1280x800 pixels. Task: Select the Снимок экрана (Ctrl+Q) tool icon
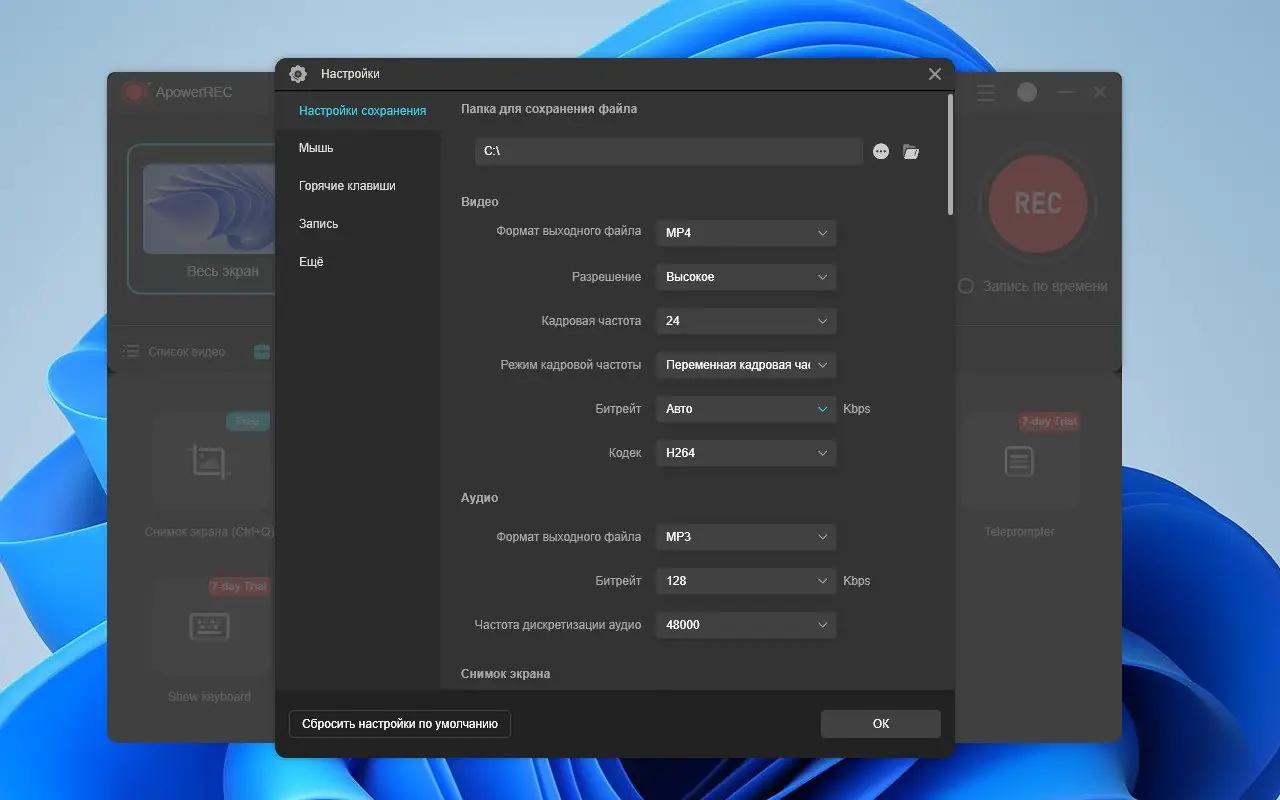tap(210, 461)
